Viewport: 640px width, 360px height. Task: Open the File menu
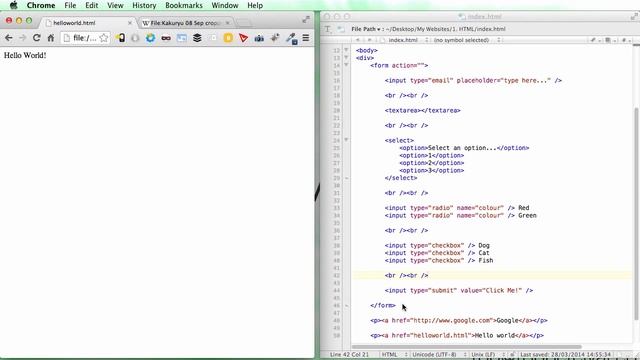(x=70, y=5)
